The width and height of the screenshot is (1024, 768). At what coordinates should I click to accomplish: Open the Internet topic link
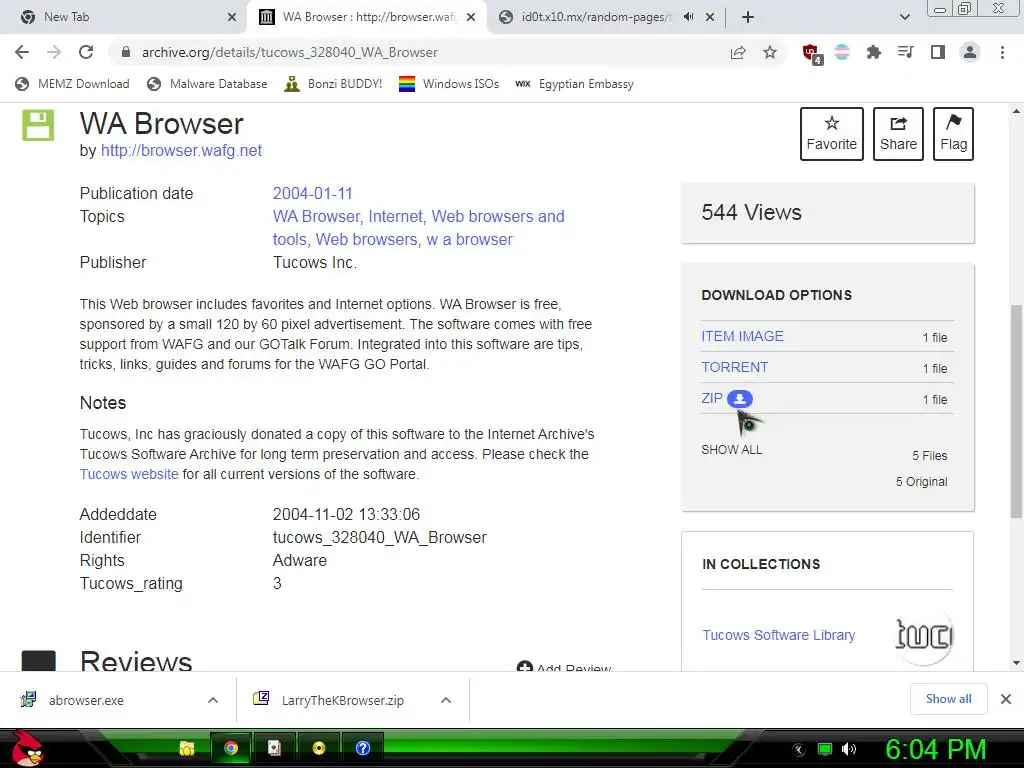click(x=395, y=216)
